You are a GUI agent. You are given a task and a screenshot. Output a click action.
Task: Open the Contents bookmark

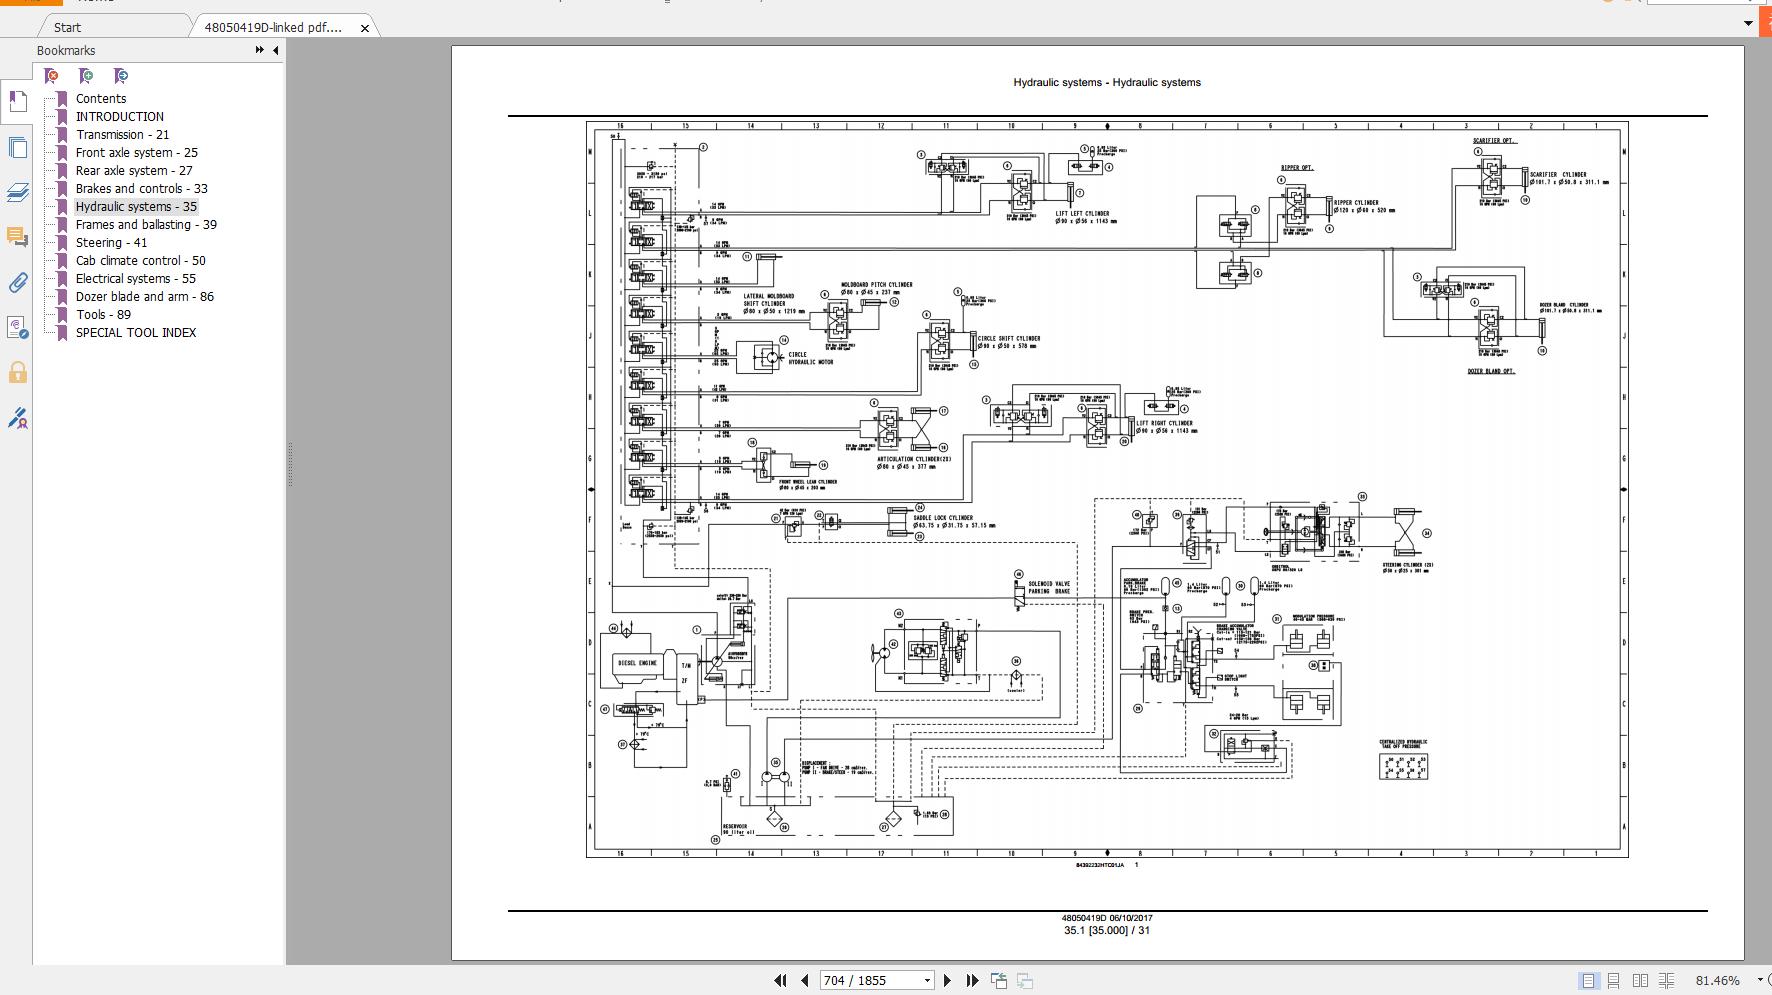[x=101, y=98]
